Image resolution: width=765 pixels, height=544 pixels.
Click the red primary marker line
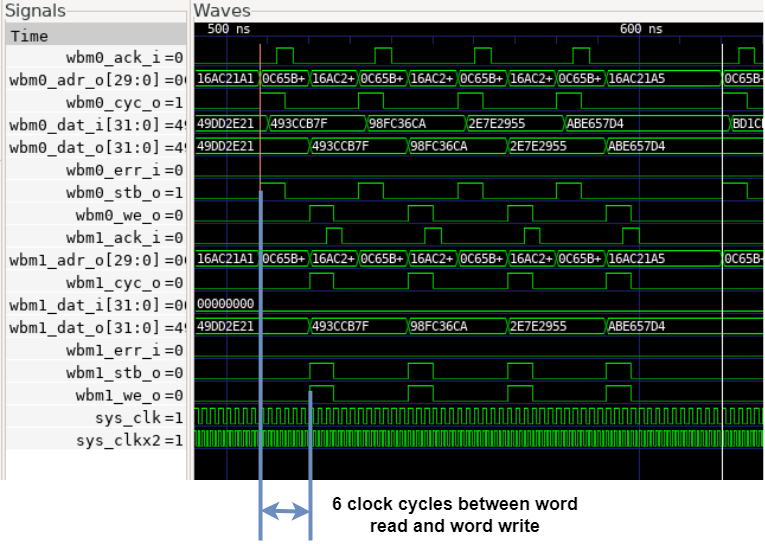pyautogui.click(x=260, y=117)
